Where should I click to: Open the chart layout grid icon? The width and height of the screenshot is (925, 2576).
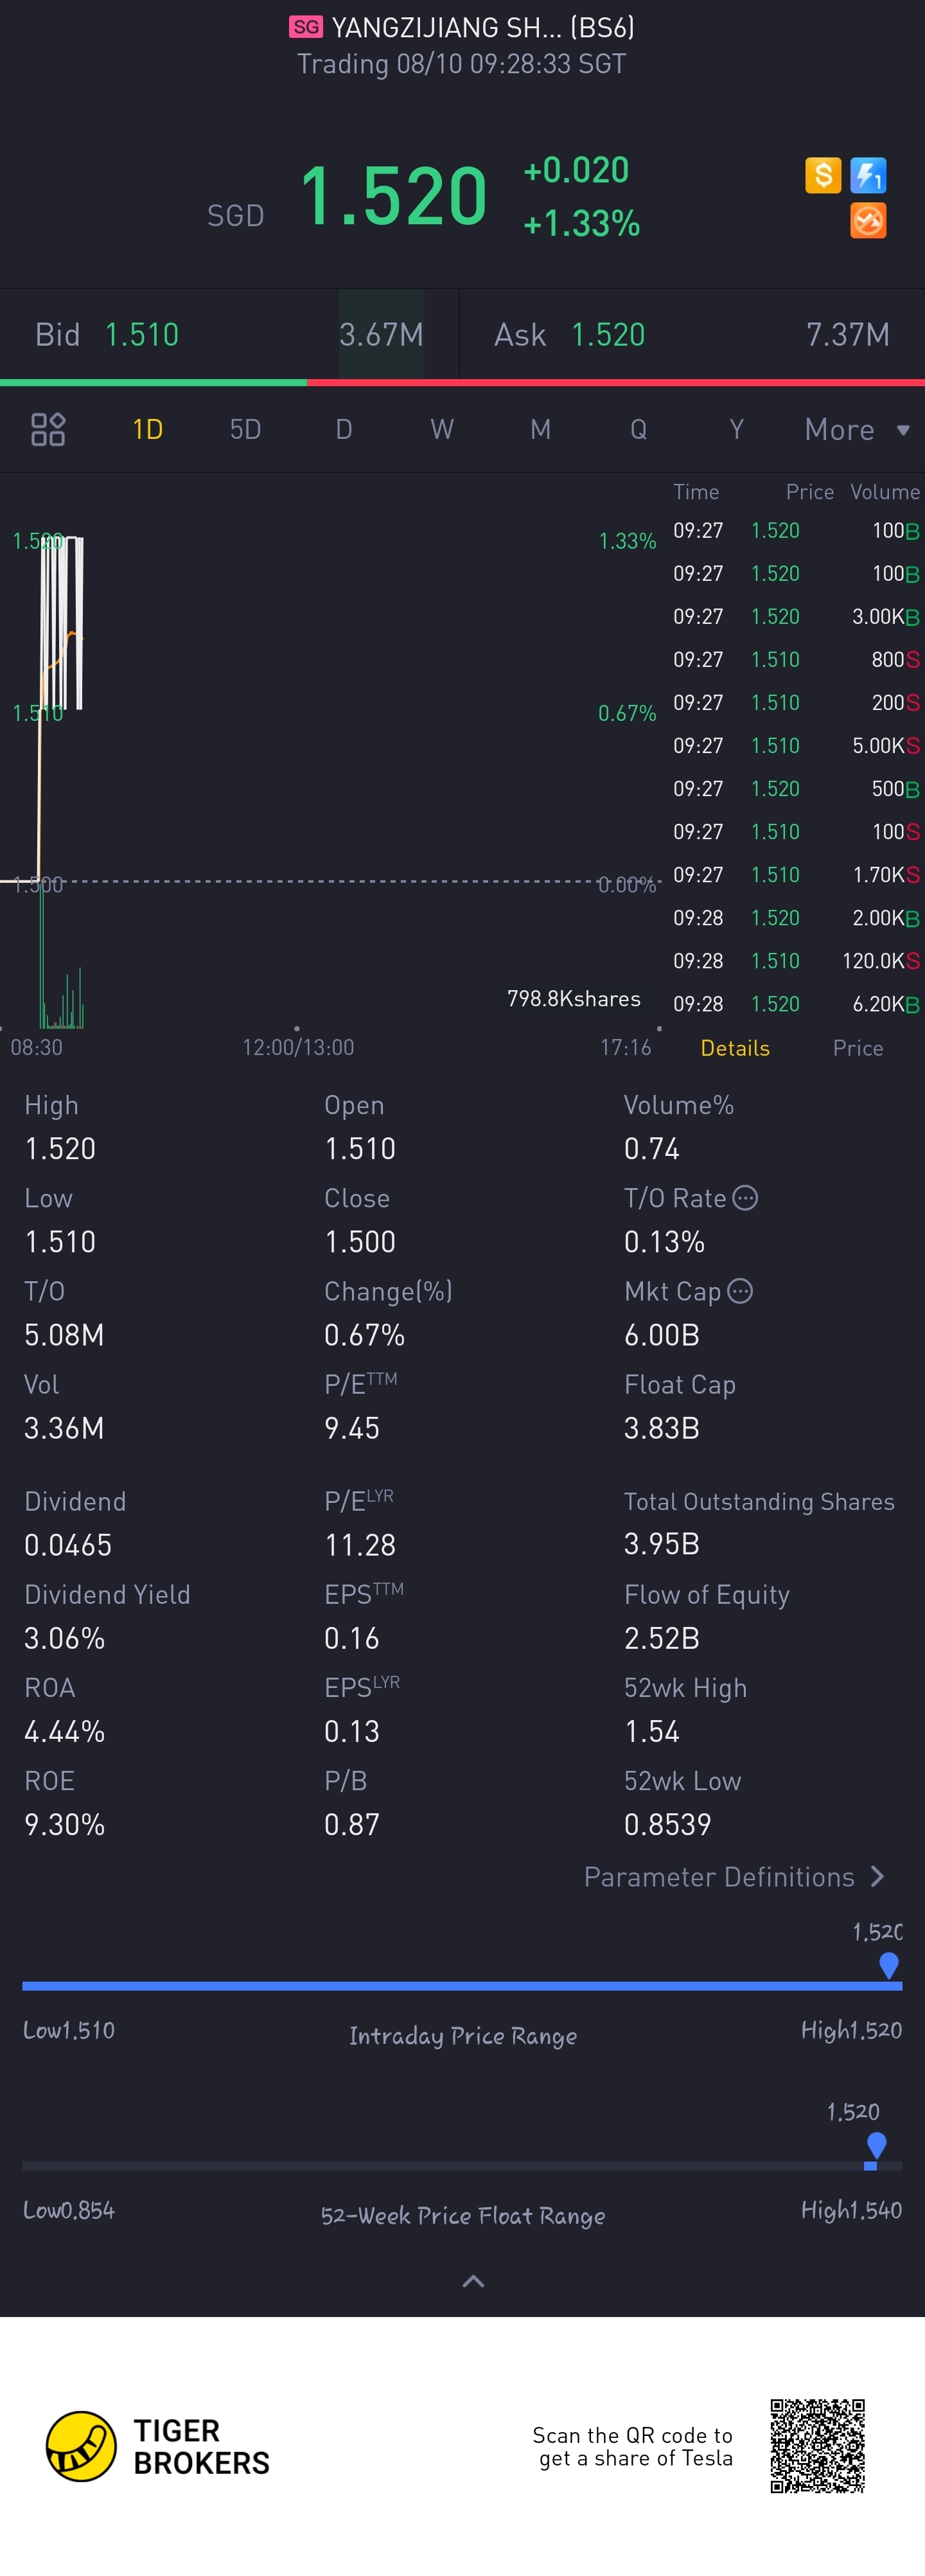[48, 430]
